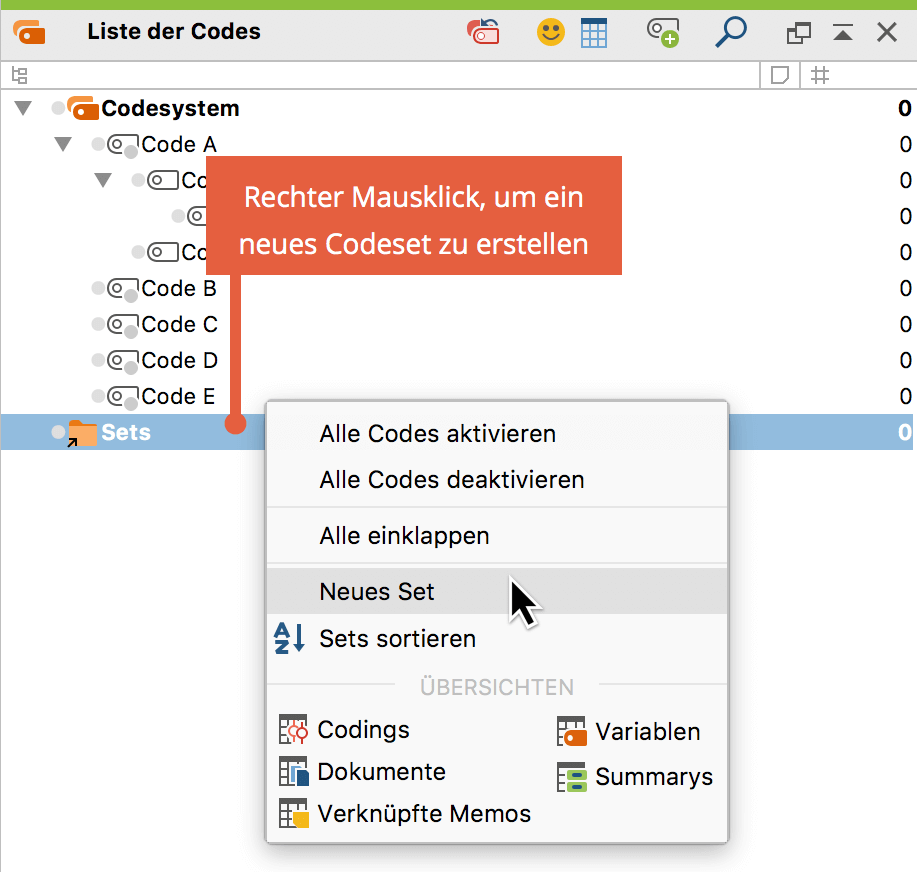
Task: Click the Code B tag icon
Action: point(123,289)
